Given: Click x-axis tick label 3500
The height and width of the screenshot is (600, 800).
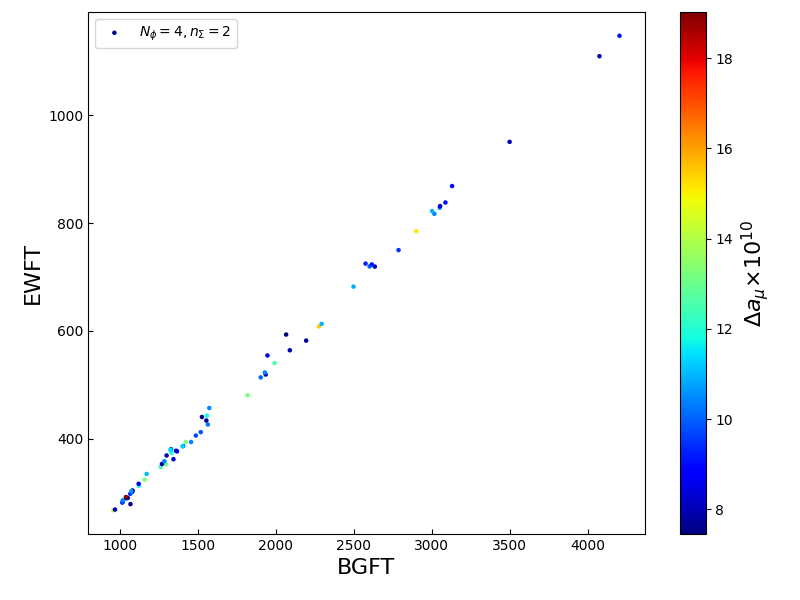Looking at the screenshot, I should (x=510, y=546).
